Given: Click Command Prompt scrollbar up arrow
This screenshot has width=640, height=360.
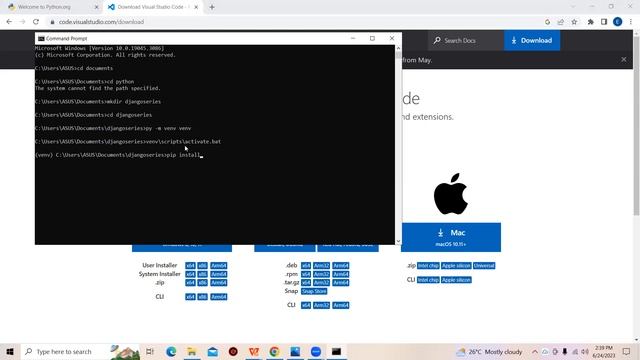Looking at the screenshot, I should point(398,48).
